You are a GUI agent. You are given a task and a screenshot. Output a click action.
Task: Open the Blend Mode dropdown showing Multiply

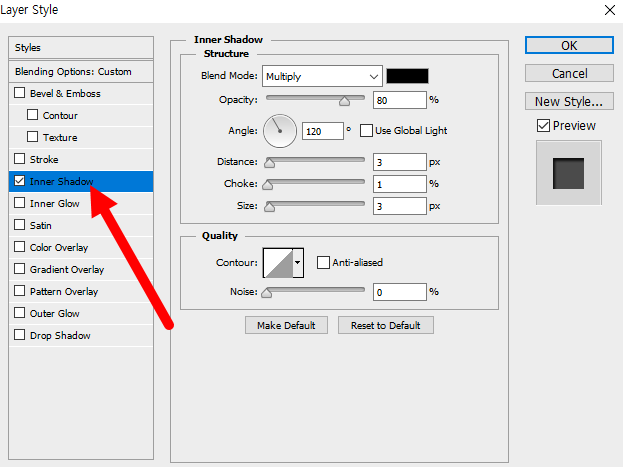point(322,76)
